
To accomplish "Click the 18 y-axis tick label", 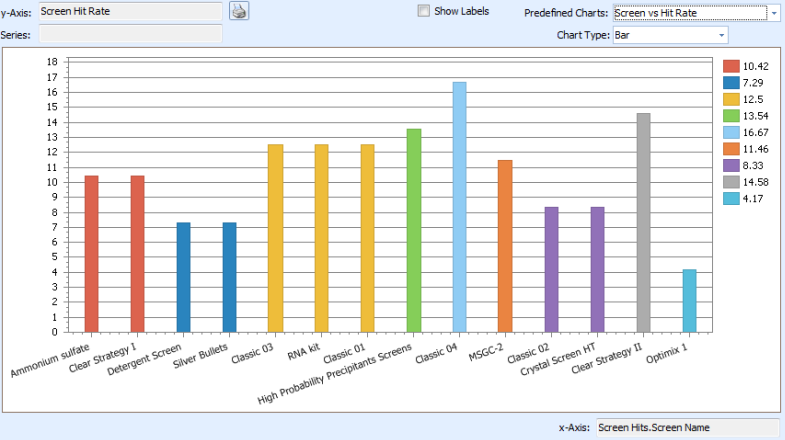I will [x=52, y=62].
